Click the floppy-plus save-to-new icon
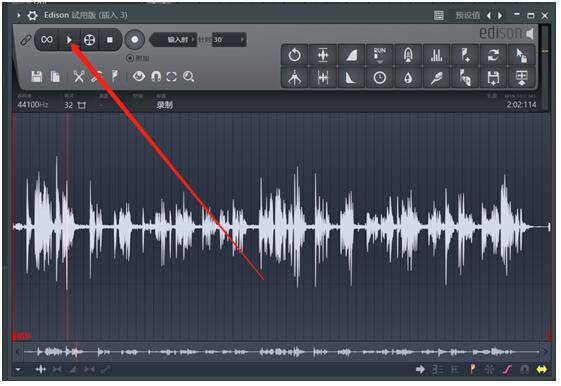This screenshot has height=386, width=561. (x=493, y=78)
